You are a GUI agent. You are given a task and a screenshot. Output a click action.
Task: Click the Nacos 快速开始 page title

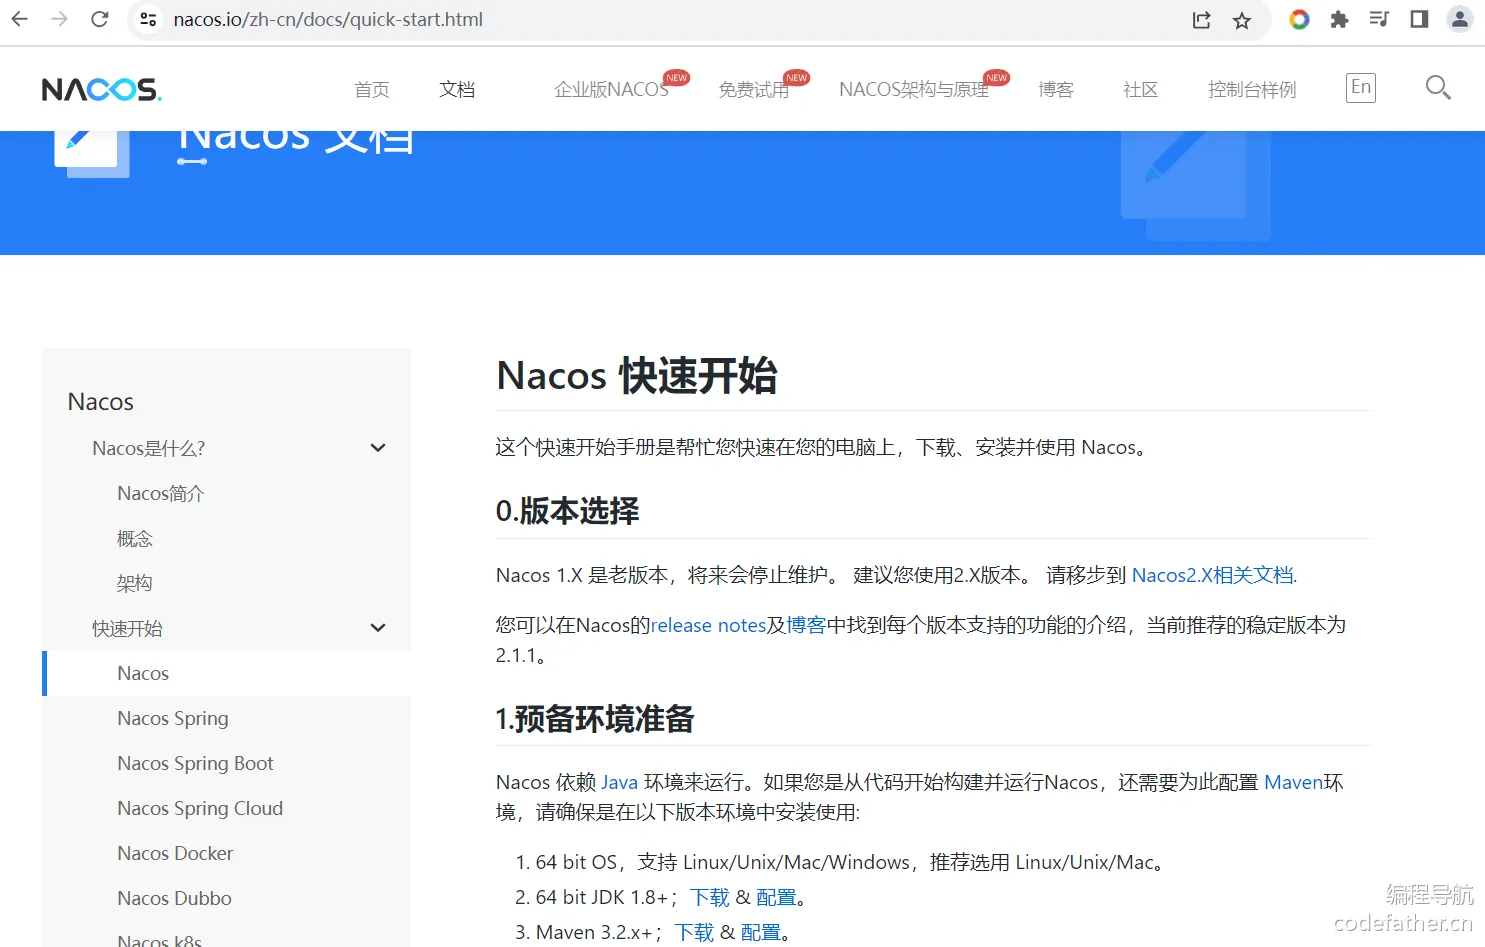coord(637,376)
